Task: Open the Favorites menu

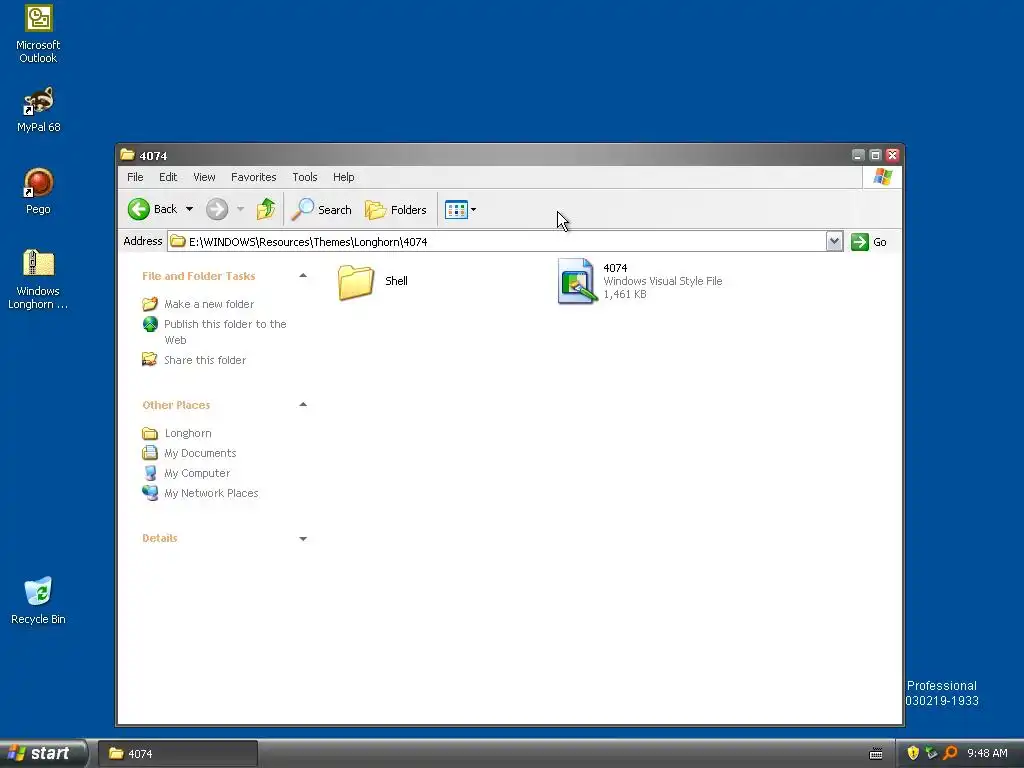Action: point(253,177)
